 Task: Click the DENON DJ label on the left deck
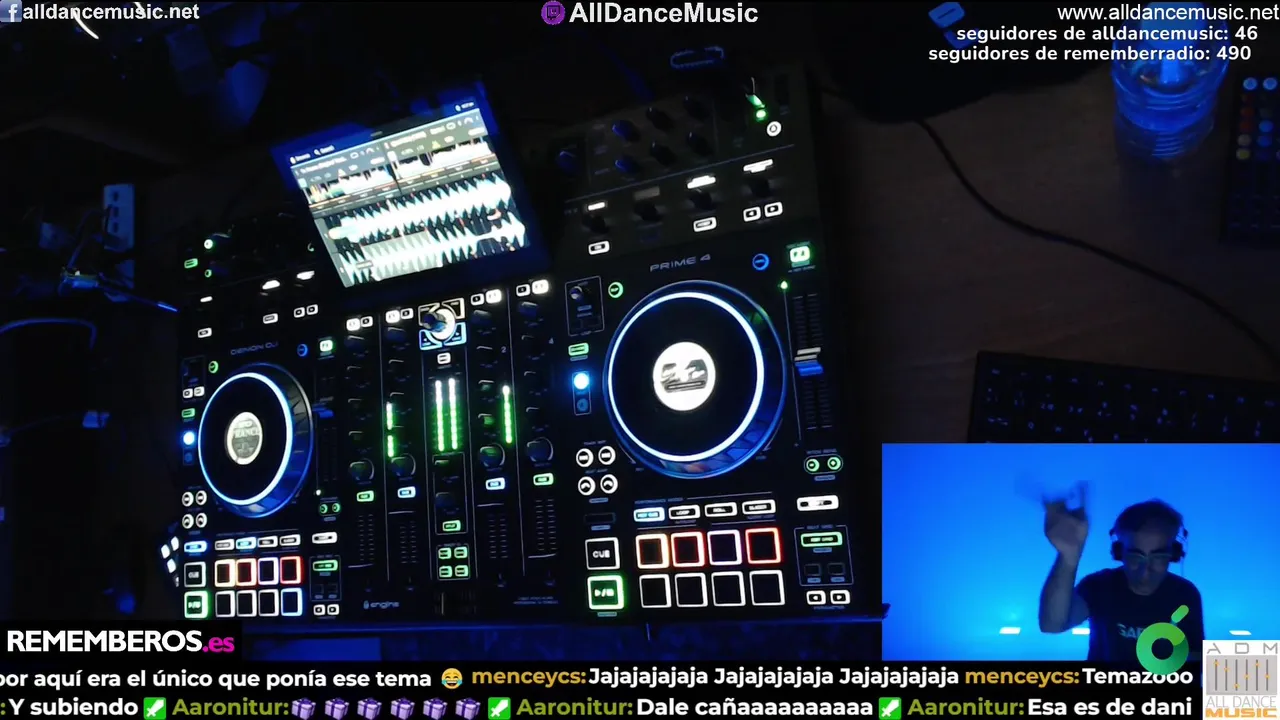(x=252, y=352)
